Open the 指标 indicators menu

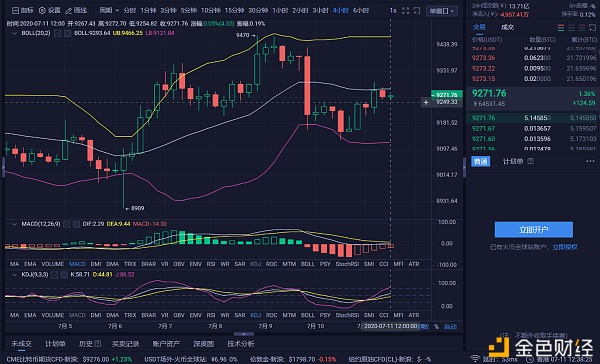click(22, 10)
